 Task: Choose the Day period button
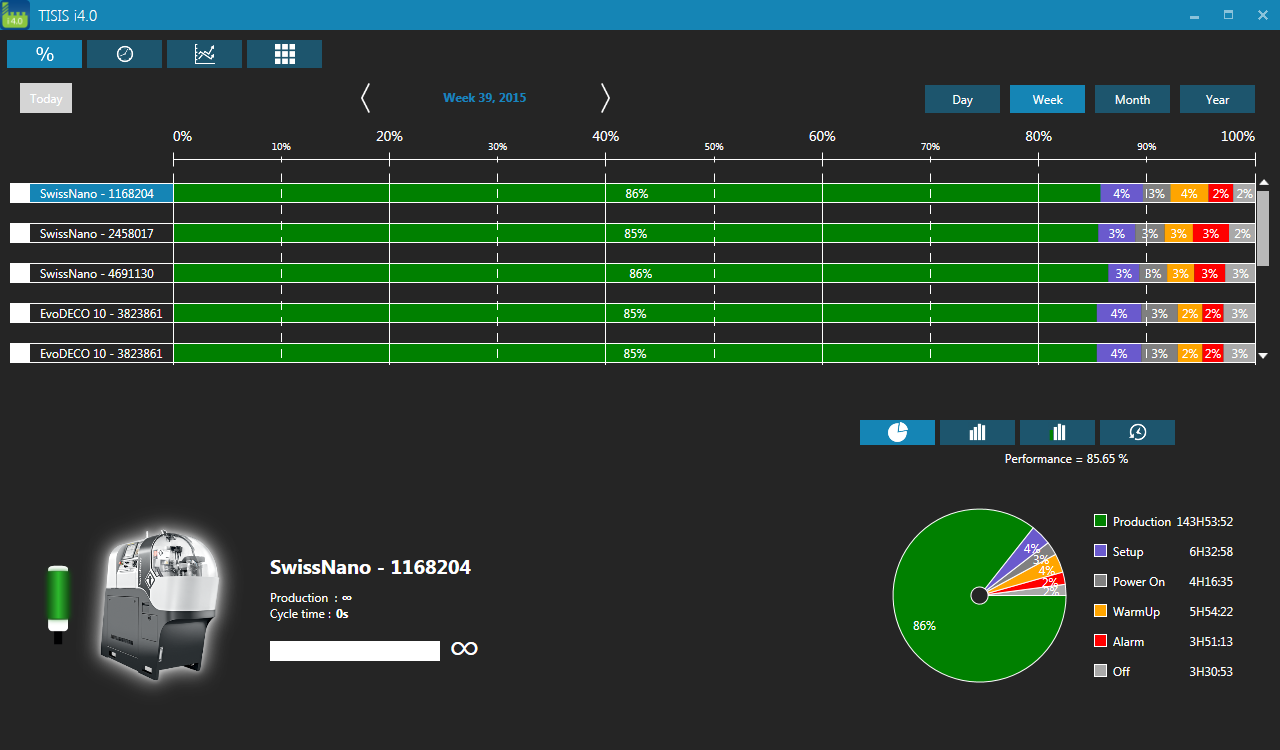tap(962, 99)
